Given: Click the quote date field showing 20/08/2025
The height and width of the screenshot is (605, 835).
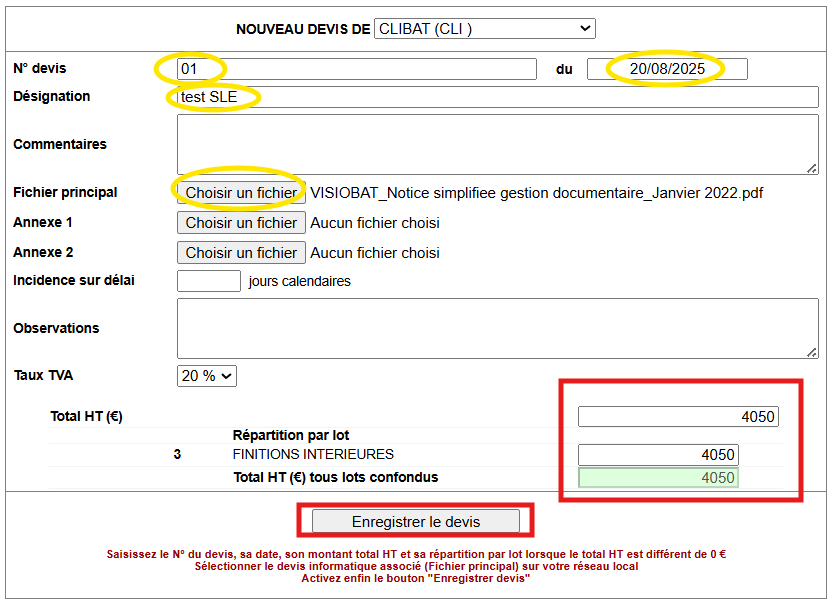Looking at the screenshot, I should [x=667, y=69].
